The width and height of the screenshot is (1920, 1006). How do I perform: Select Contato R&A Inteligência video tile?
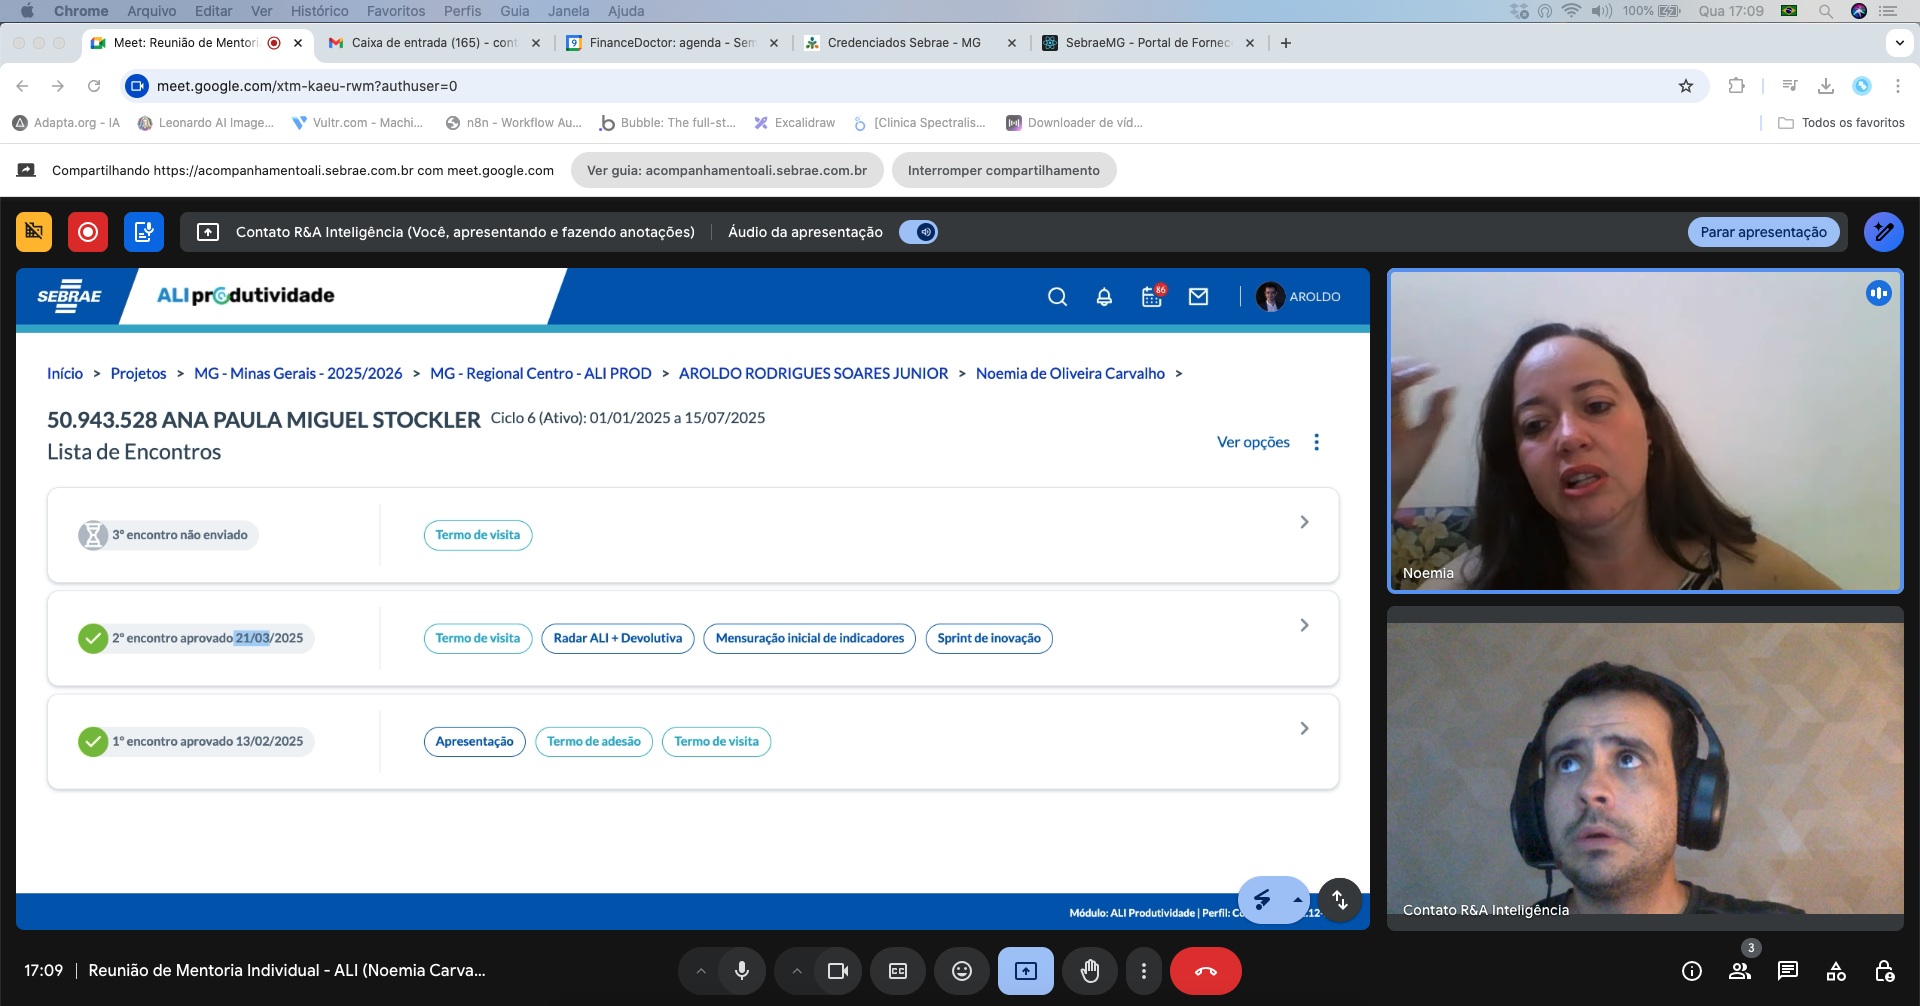[1645, 769]
